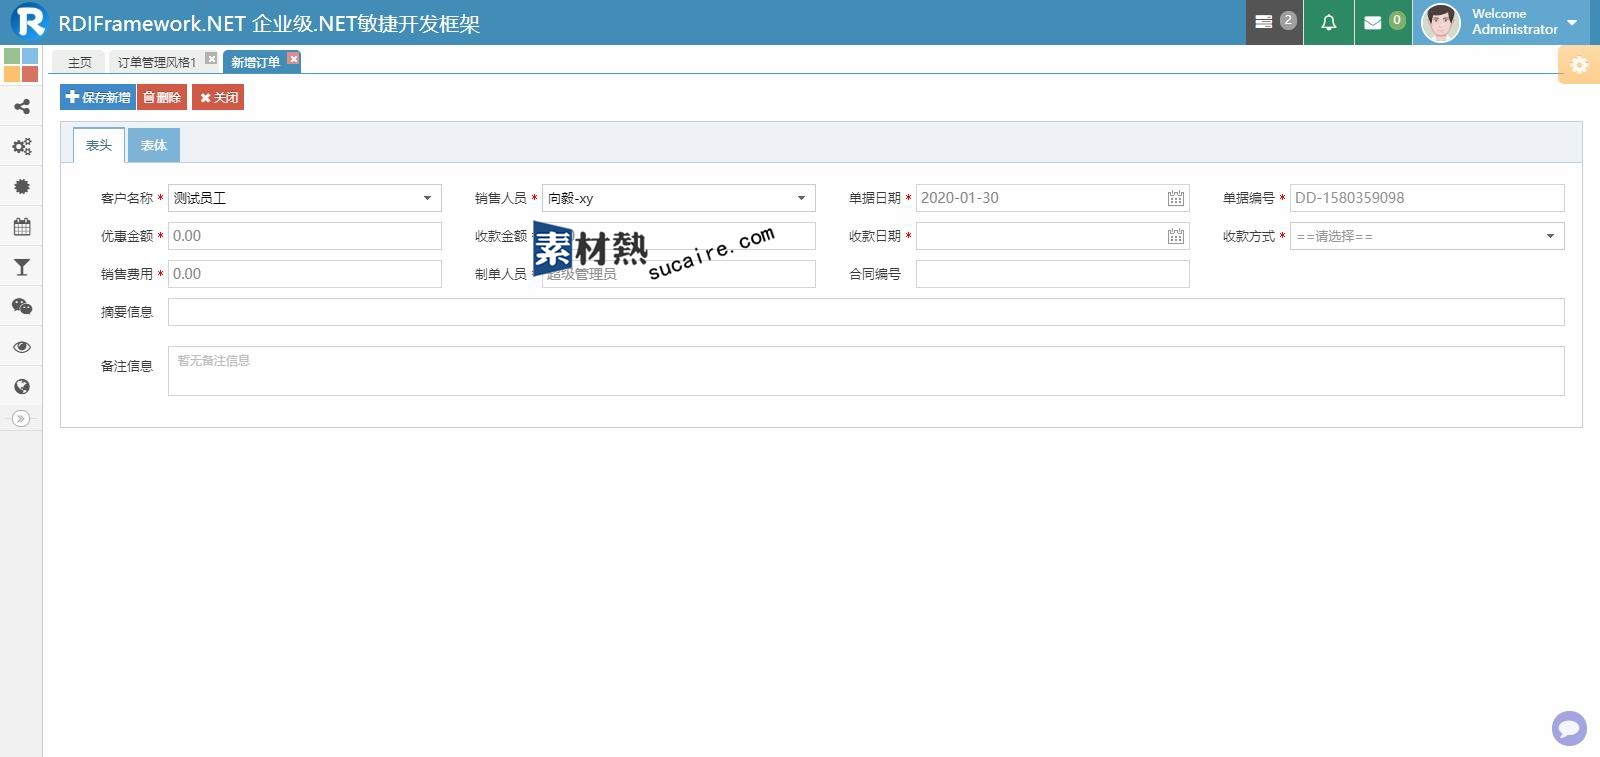The width and height of the screenshot is (1600, 757).
Task: Open the notifications bell icon
Action: pyautogui.click(x=1329, y=22)
